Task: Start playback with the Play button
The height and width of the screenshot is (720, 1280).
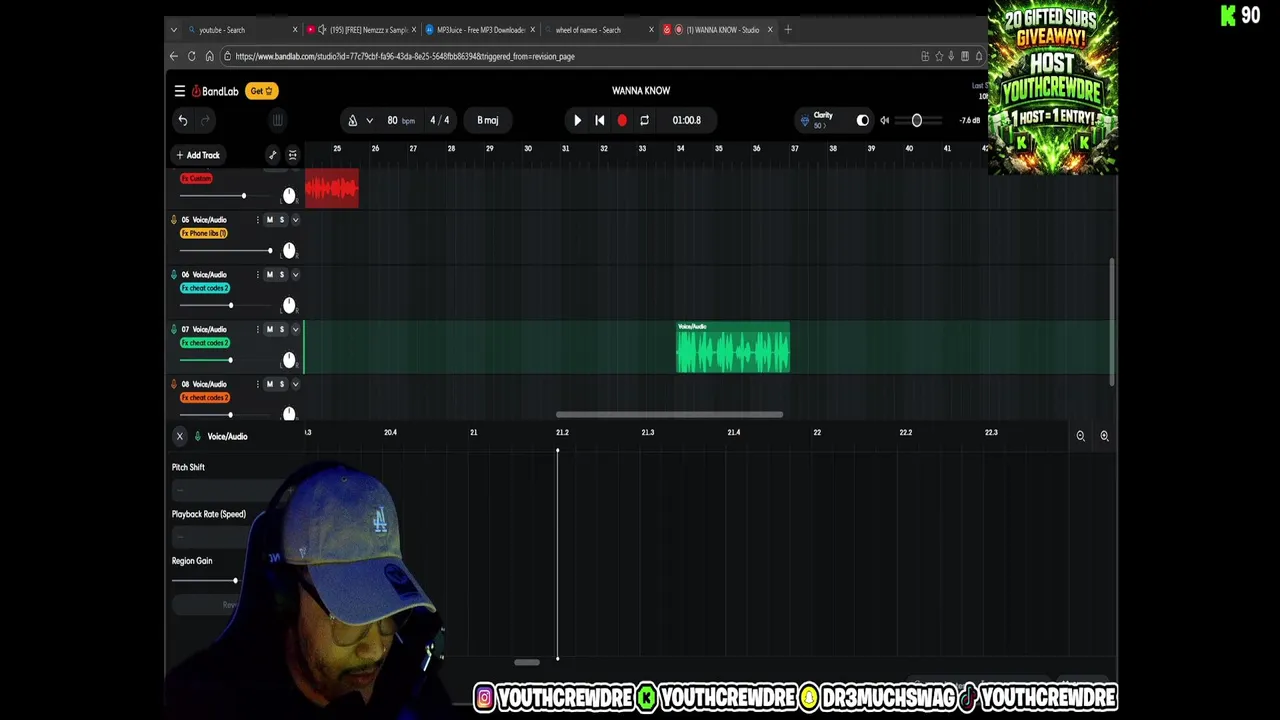Action: (x=577, y=120)
